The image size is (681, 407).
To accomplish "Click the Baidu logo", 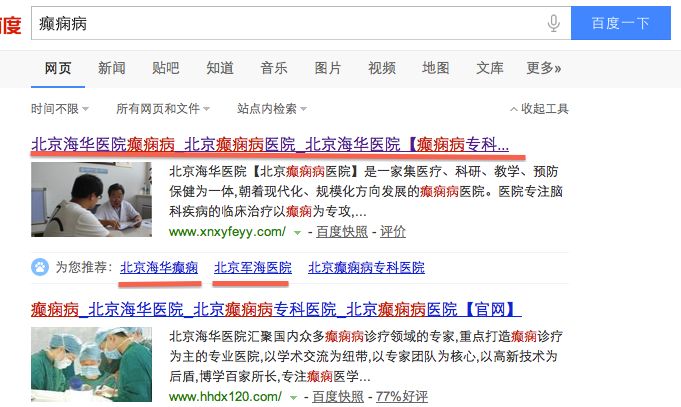I will (10, 24).
